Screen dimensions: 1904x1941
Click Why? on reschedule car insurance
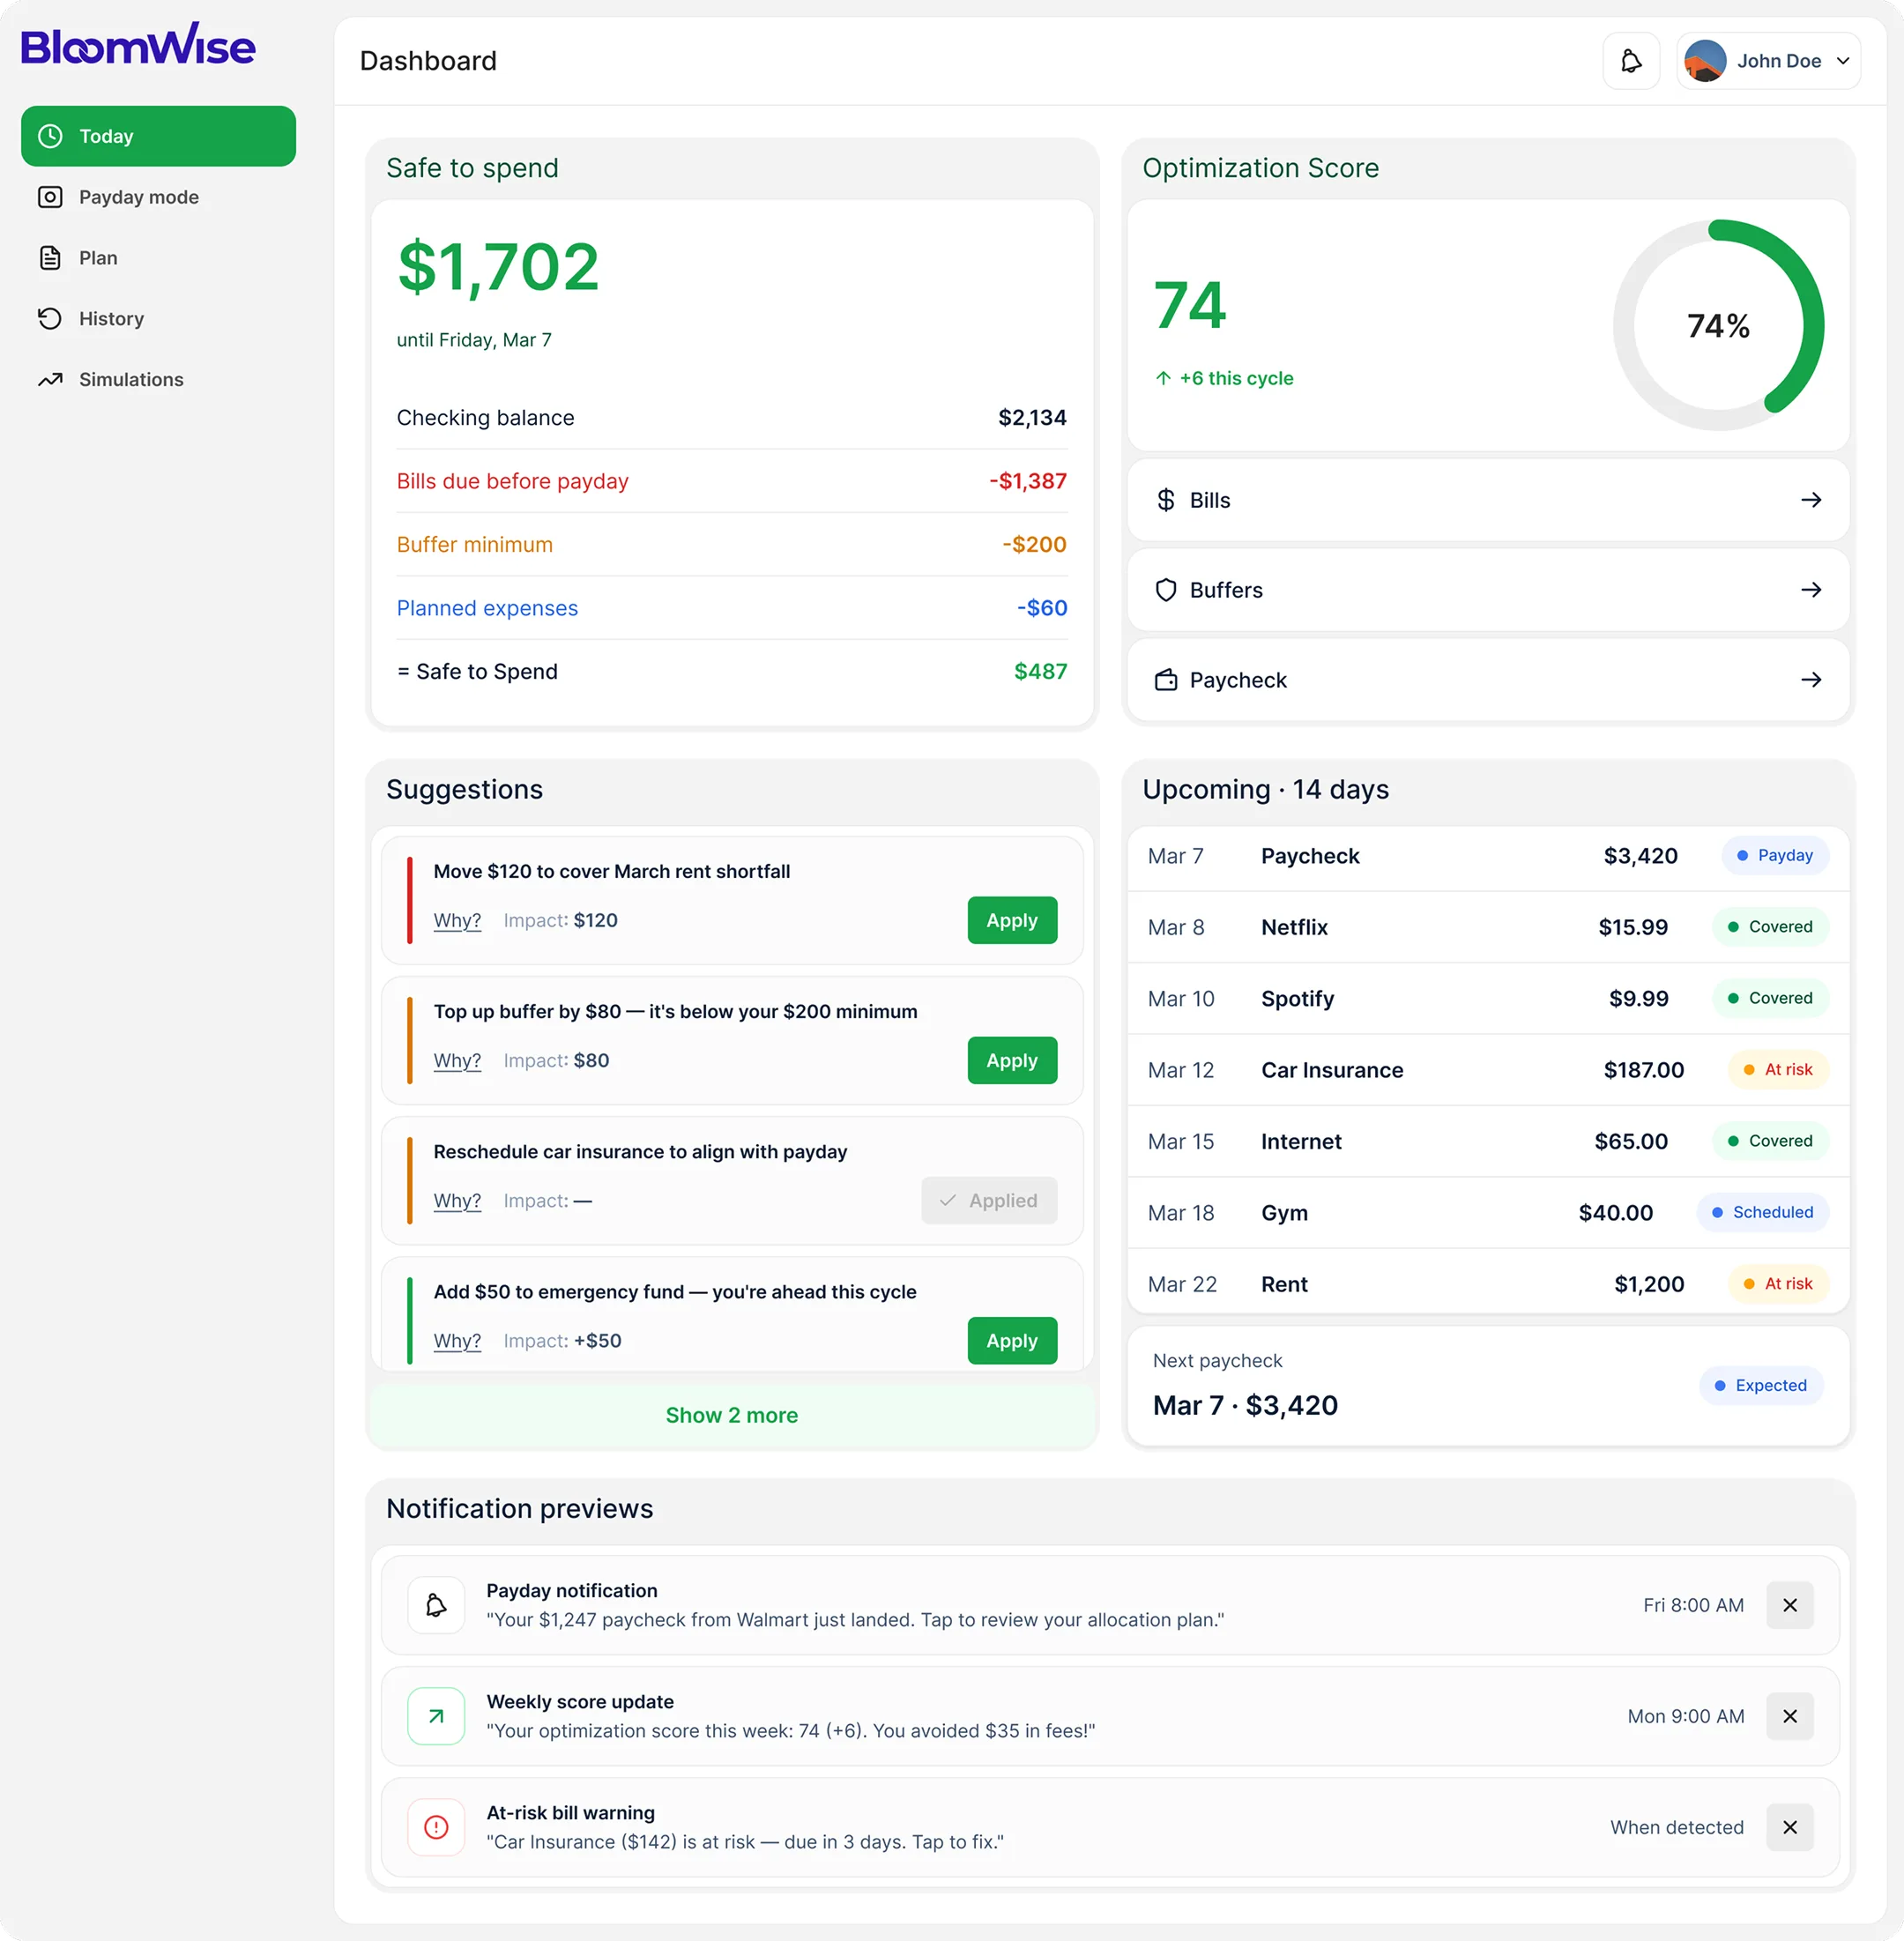point(457,1200)
